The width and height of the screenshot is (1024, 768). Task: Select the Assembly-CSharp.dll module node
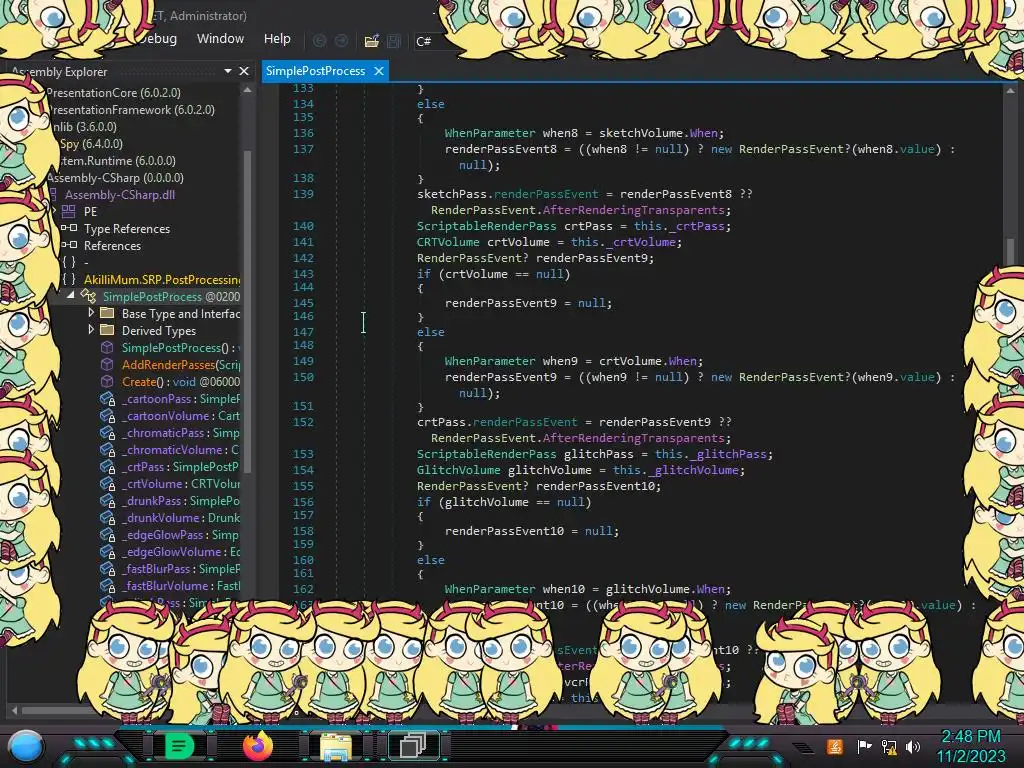(120, 195)
